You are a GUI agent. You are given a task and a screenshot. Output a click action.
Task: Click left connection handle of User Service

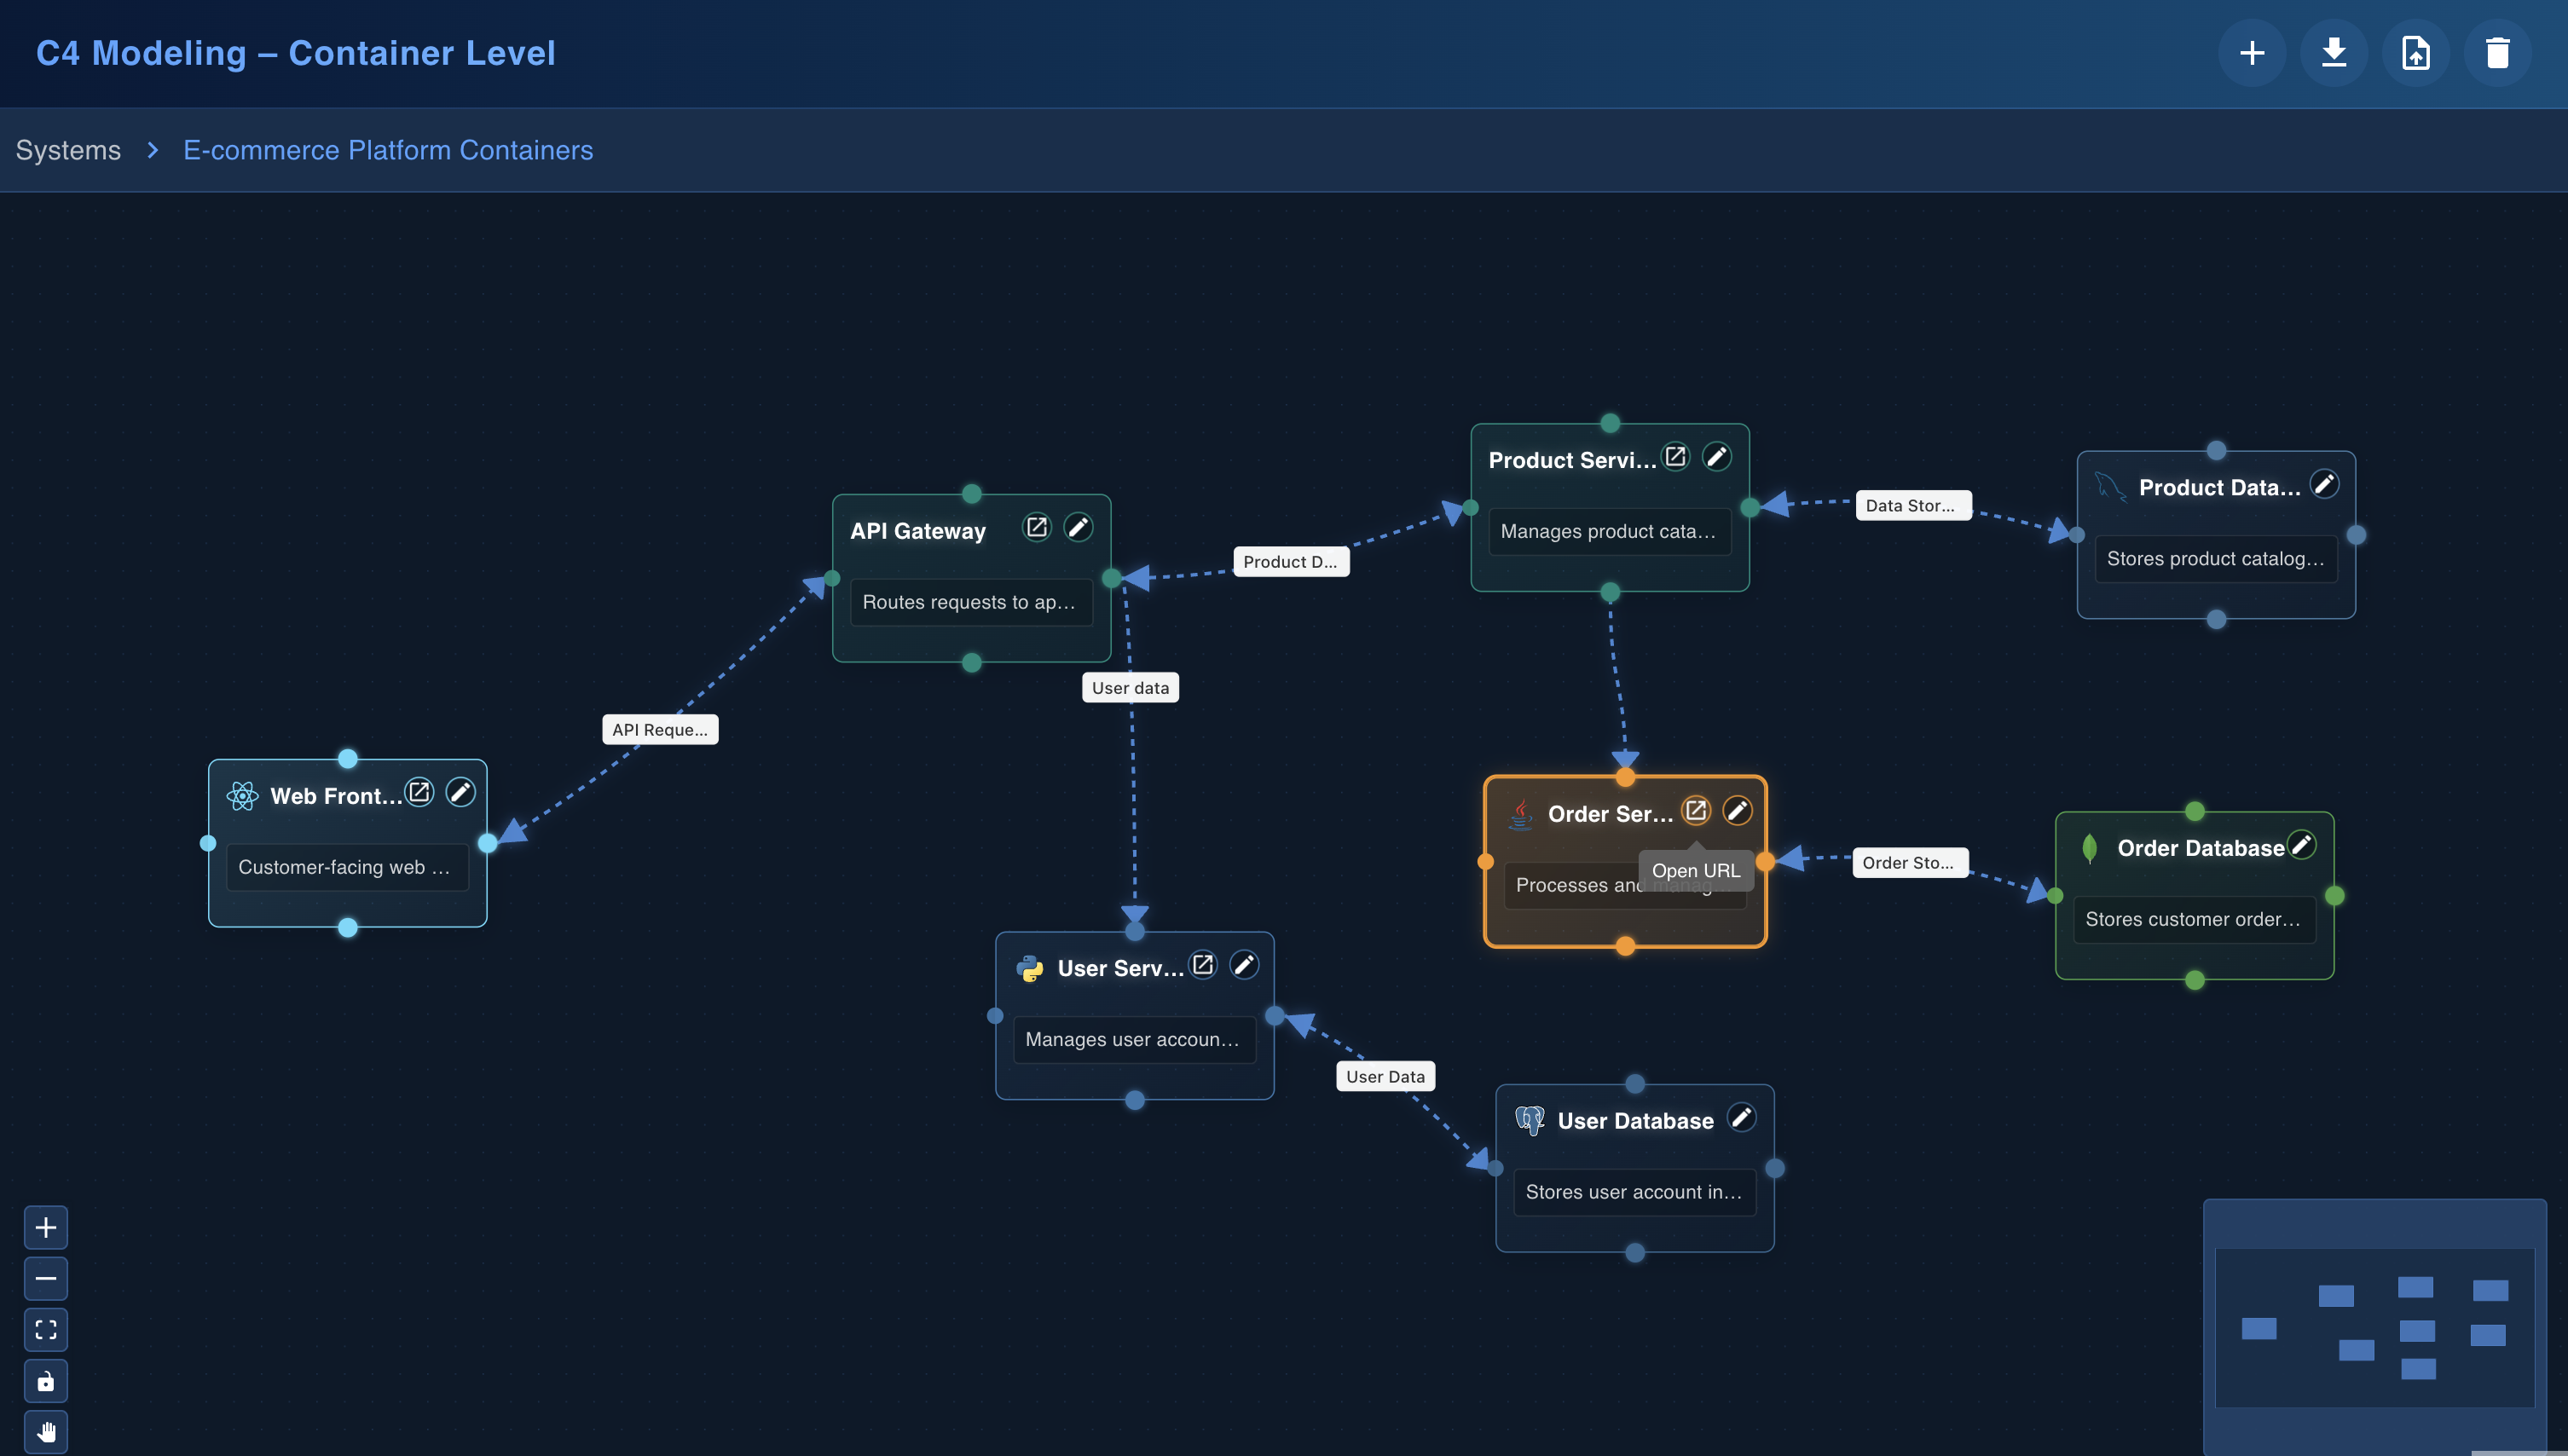click(x=995, y=1016)
